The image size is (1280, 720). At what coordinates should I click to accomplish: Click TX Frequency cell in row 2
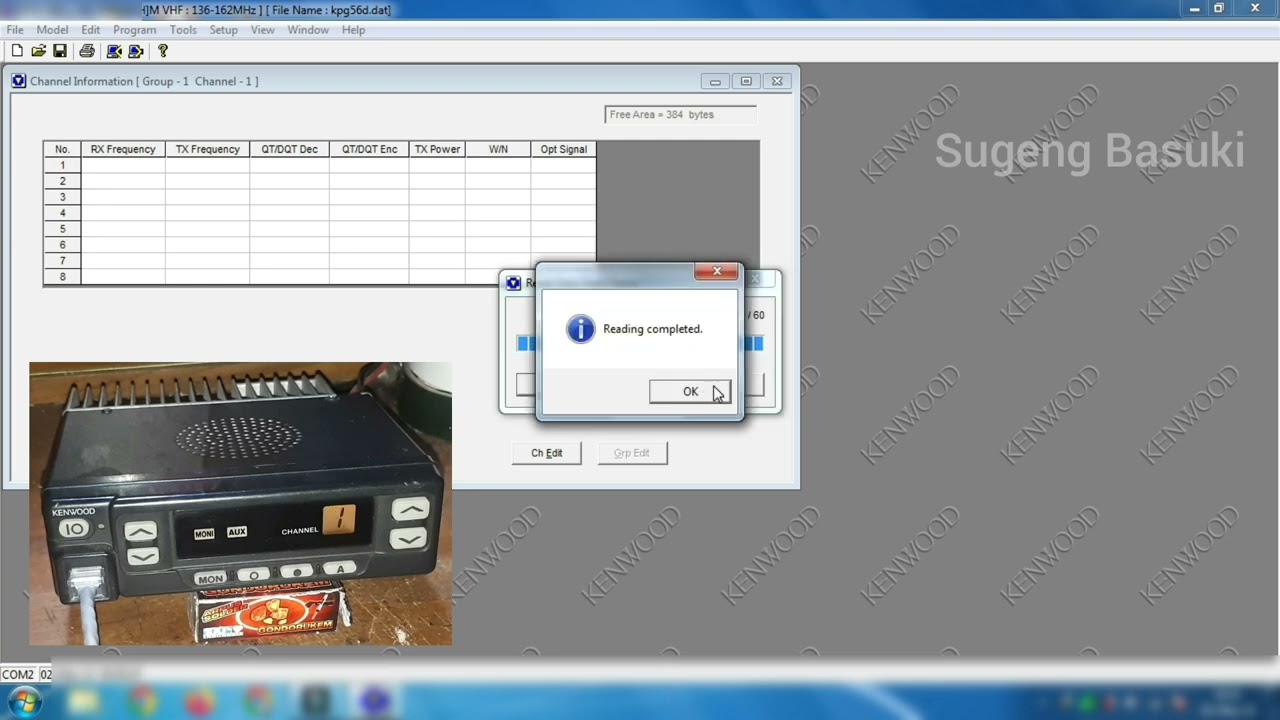click(x=208, y=181)
